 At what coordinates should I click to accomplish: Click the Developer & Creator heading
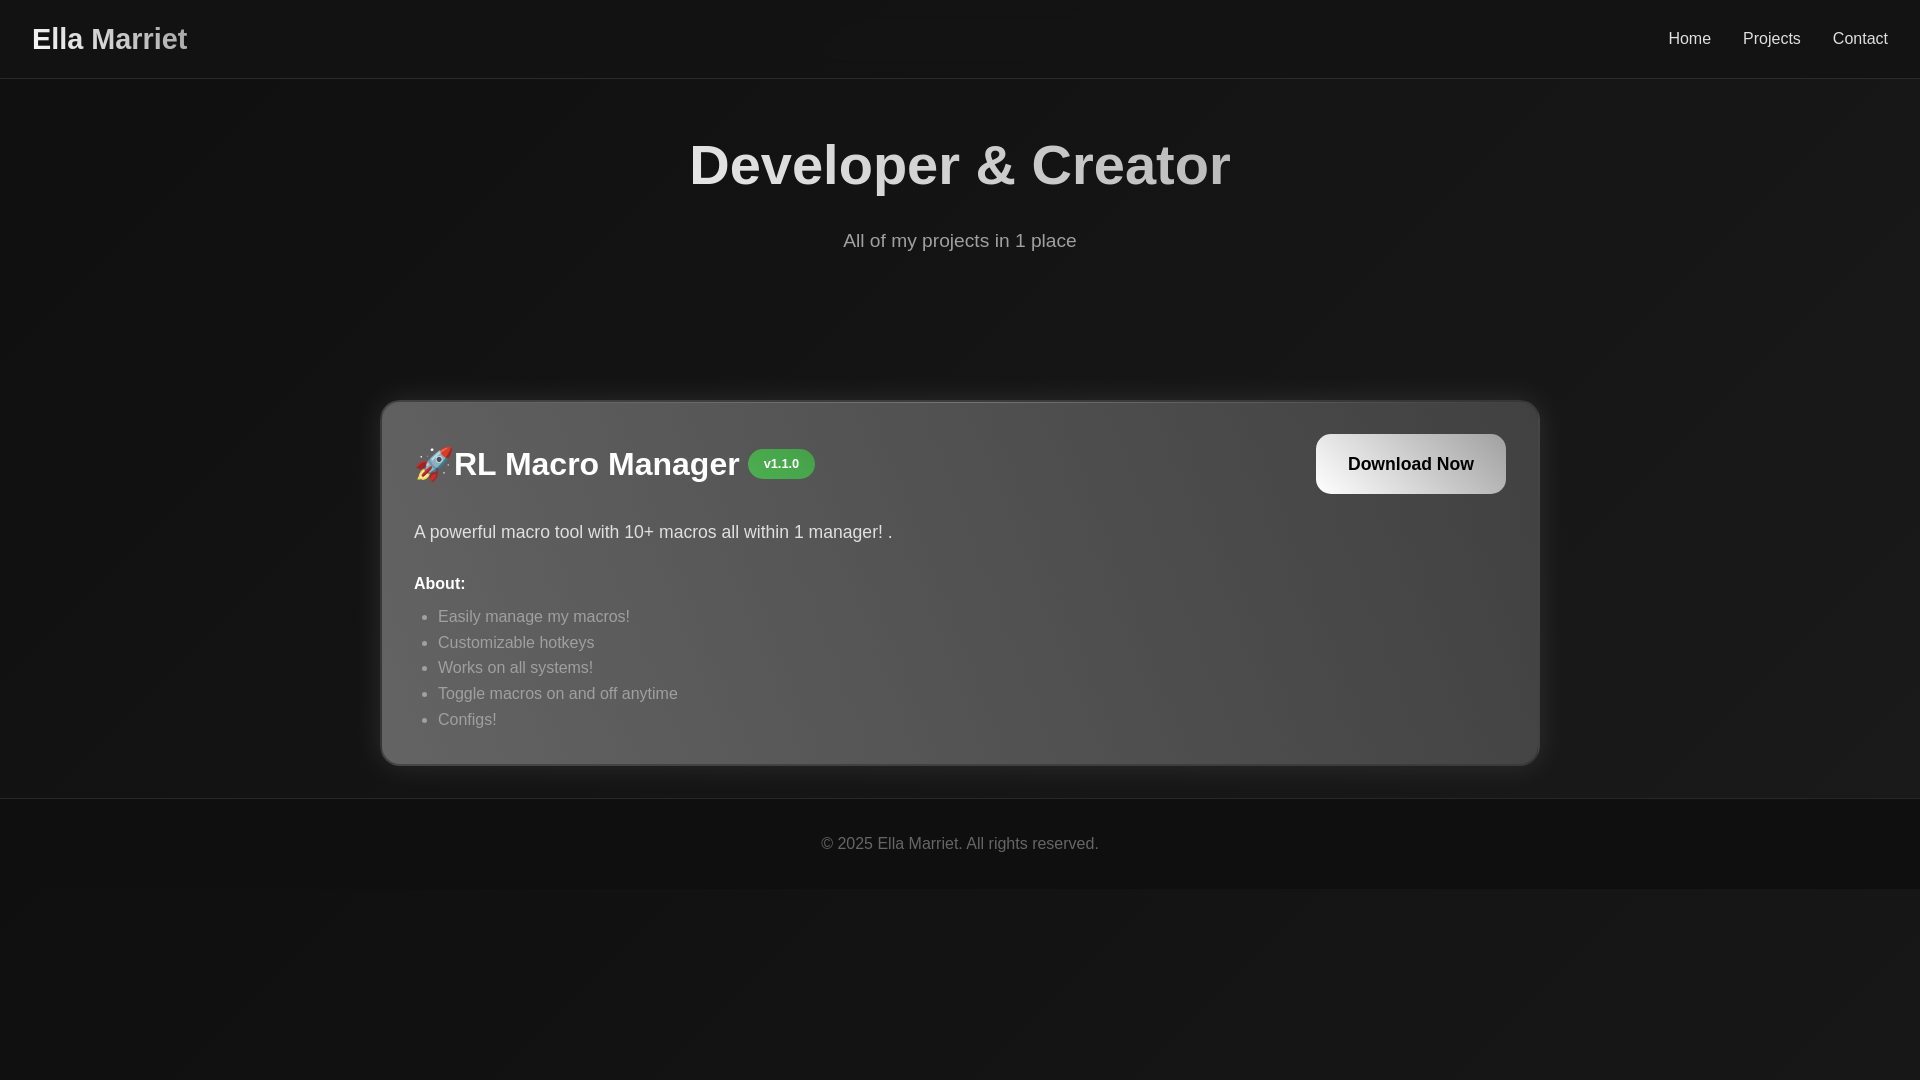coord(960,165)
